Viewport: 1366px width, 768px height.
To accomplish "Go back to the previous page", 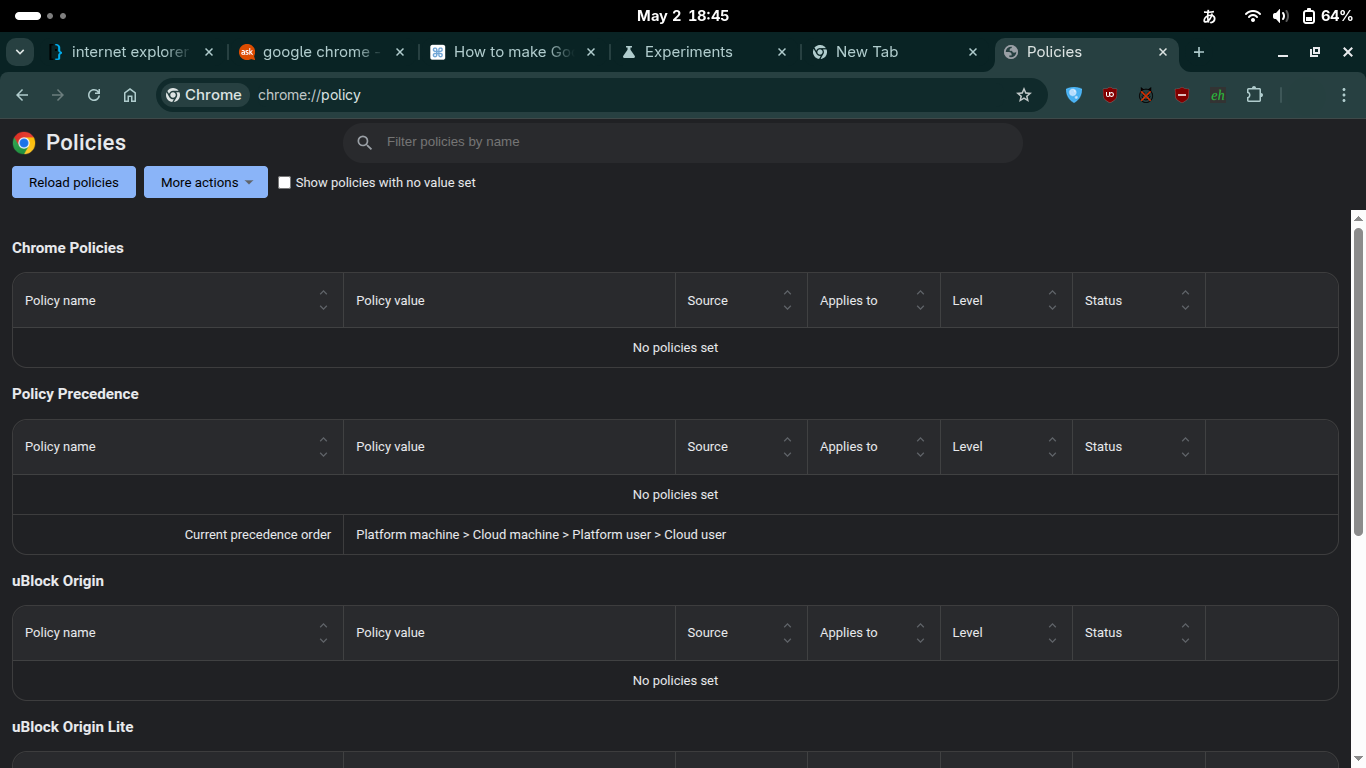I will (x=22, y=95).
